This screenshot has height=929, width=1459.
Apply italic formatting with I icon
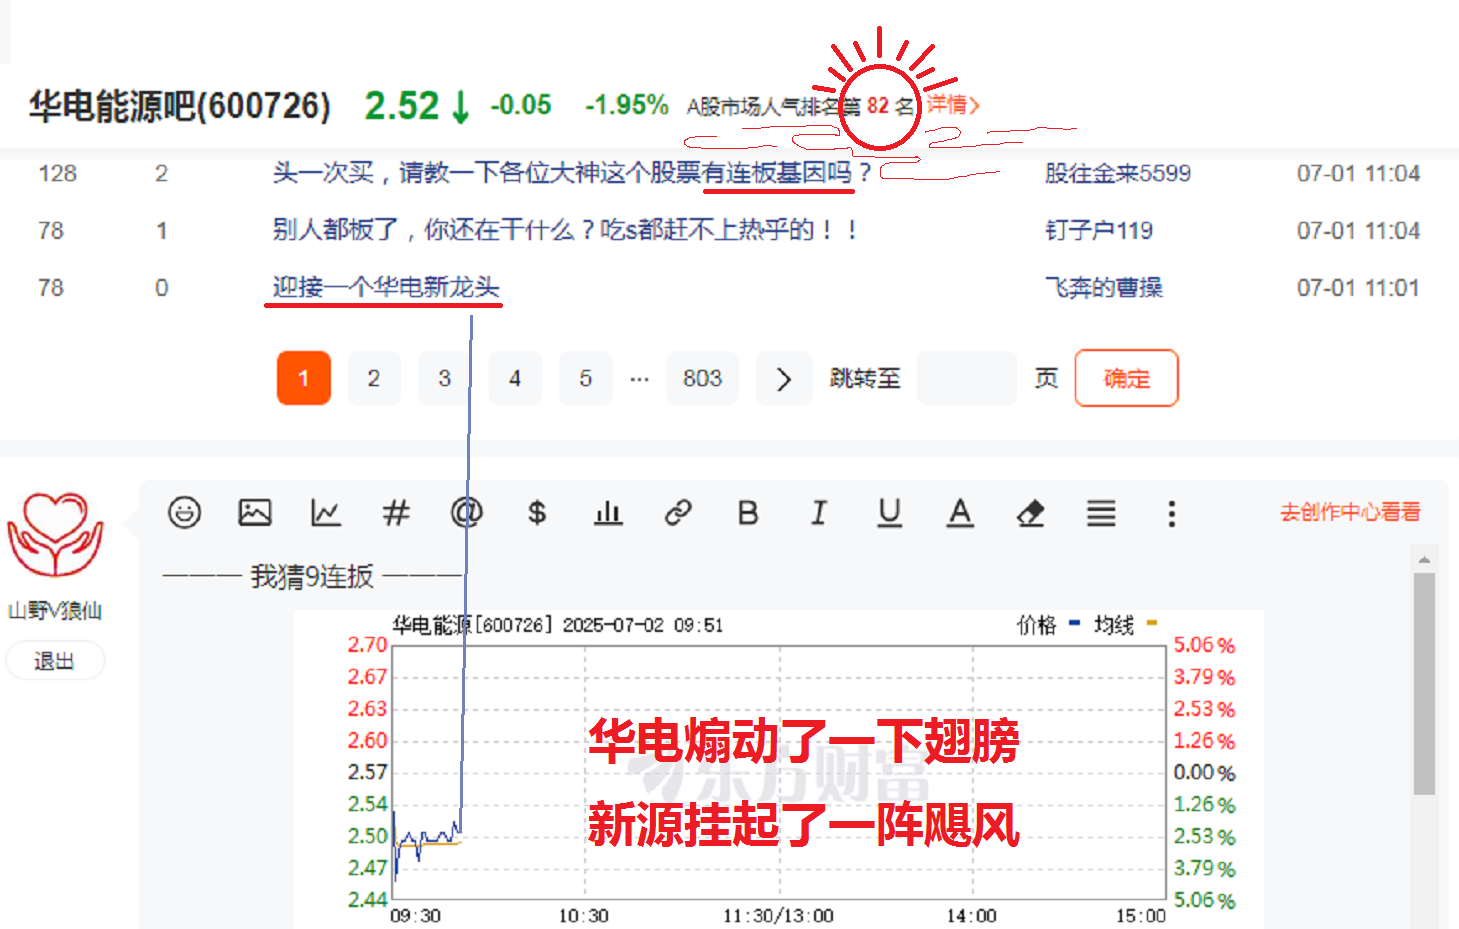click(819, 513)
